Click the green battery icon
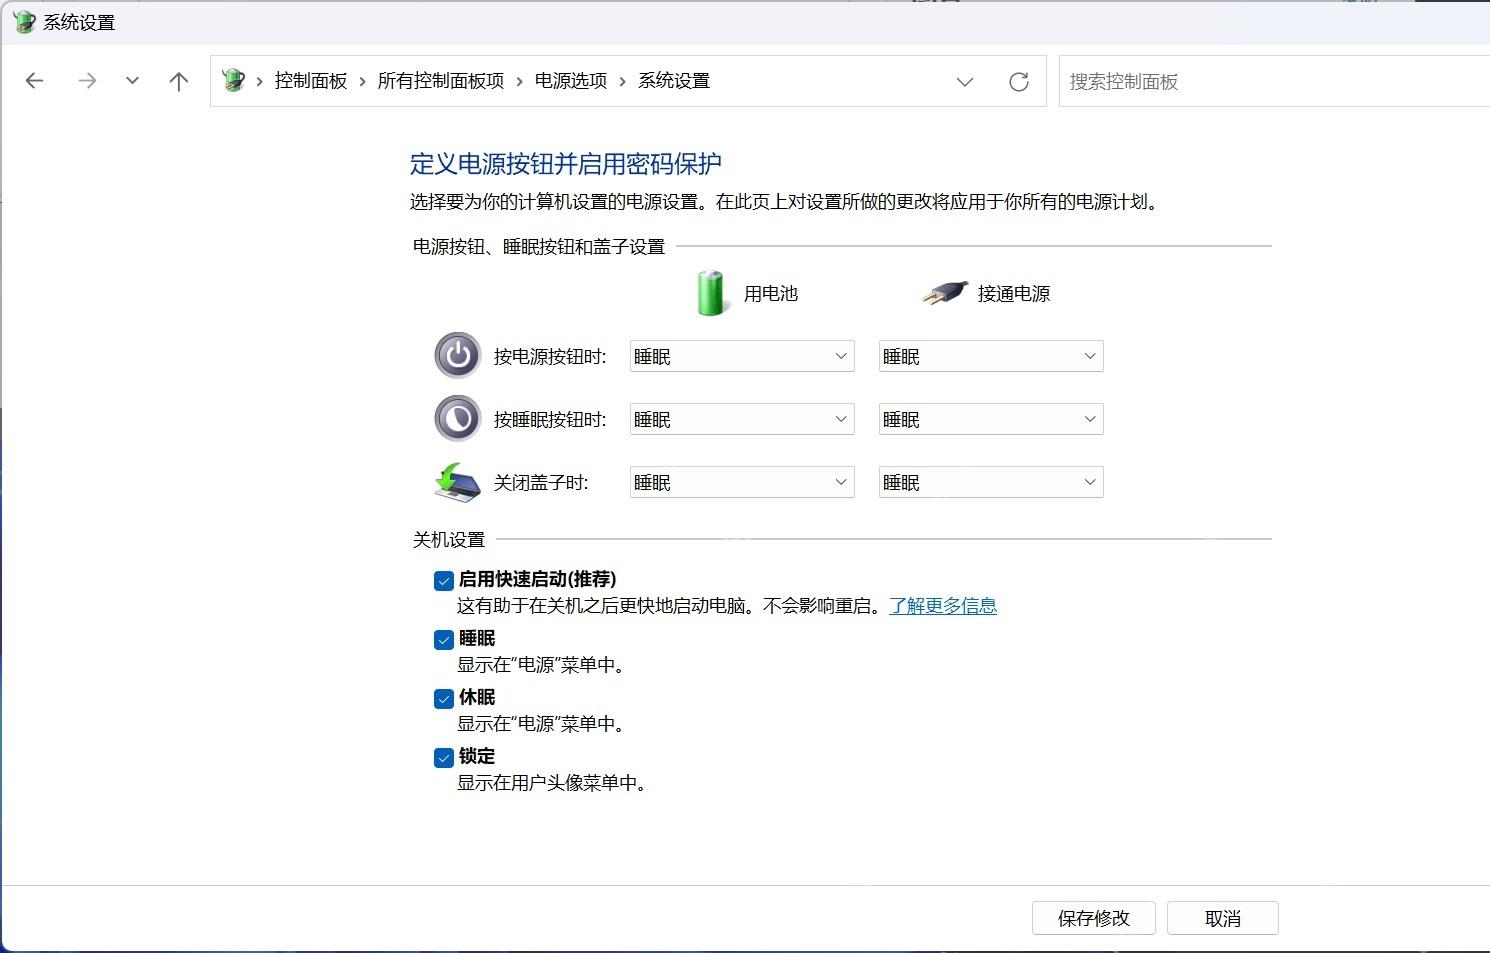This screenshot has width=1490, height=953. tap(711, 293)
